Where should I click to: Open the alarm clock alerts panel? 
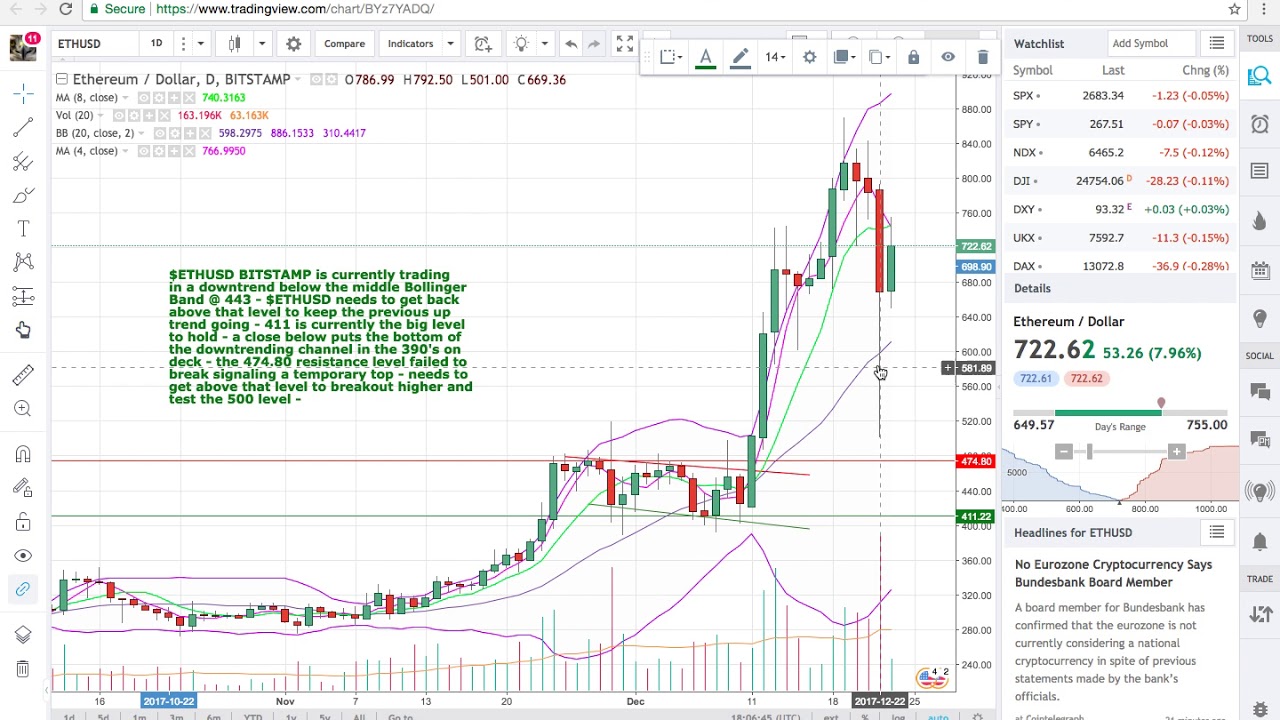point(1260,124)
